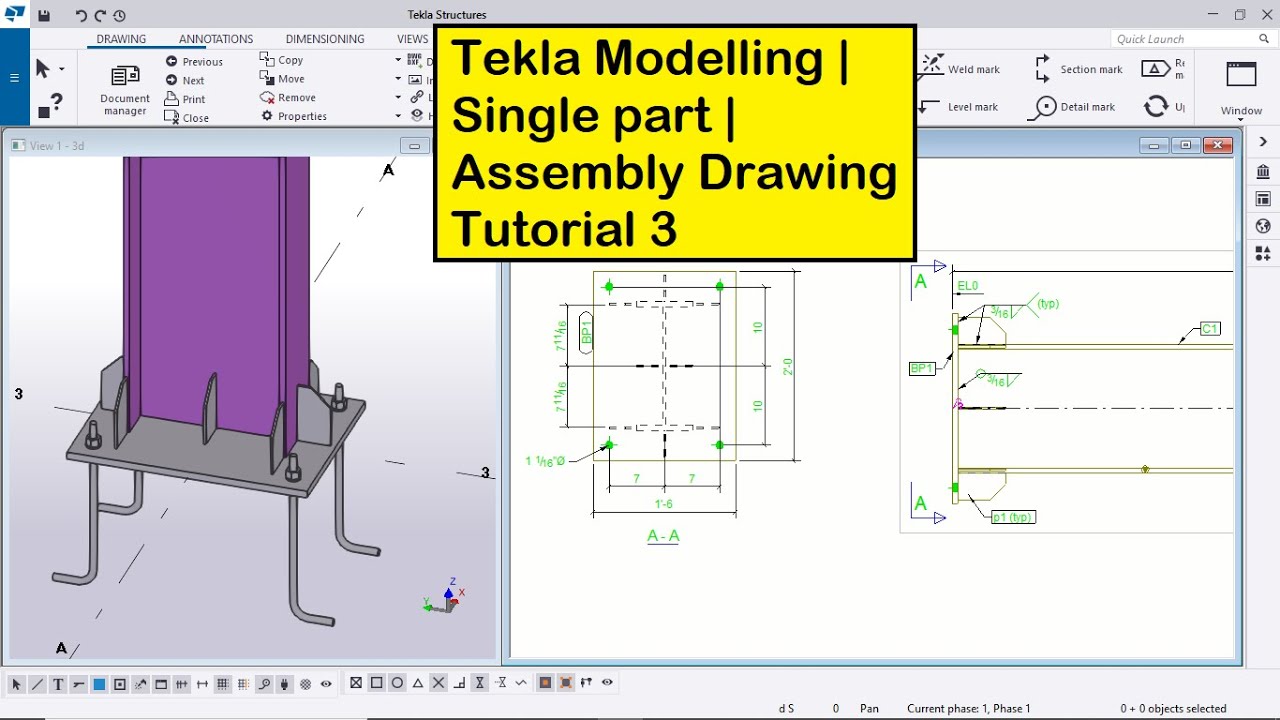
Task: Click the revision mark icon
Action: tap(1155, 68)
